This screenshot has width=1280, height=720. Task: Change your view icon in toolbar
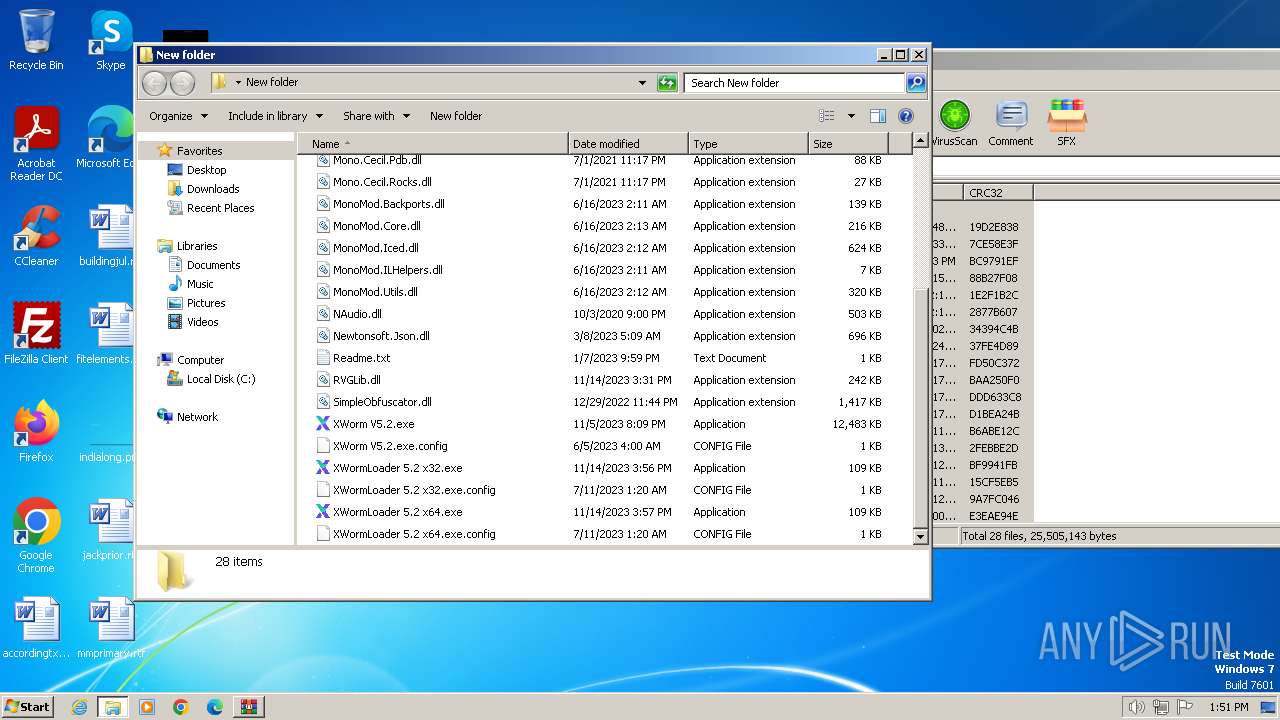click(x=827, y=116)
